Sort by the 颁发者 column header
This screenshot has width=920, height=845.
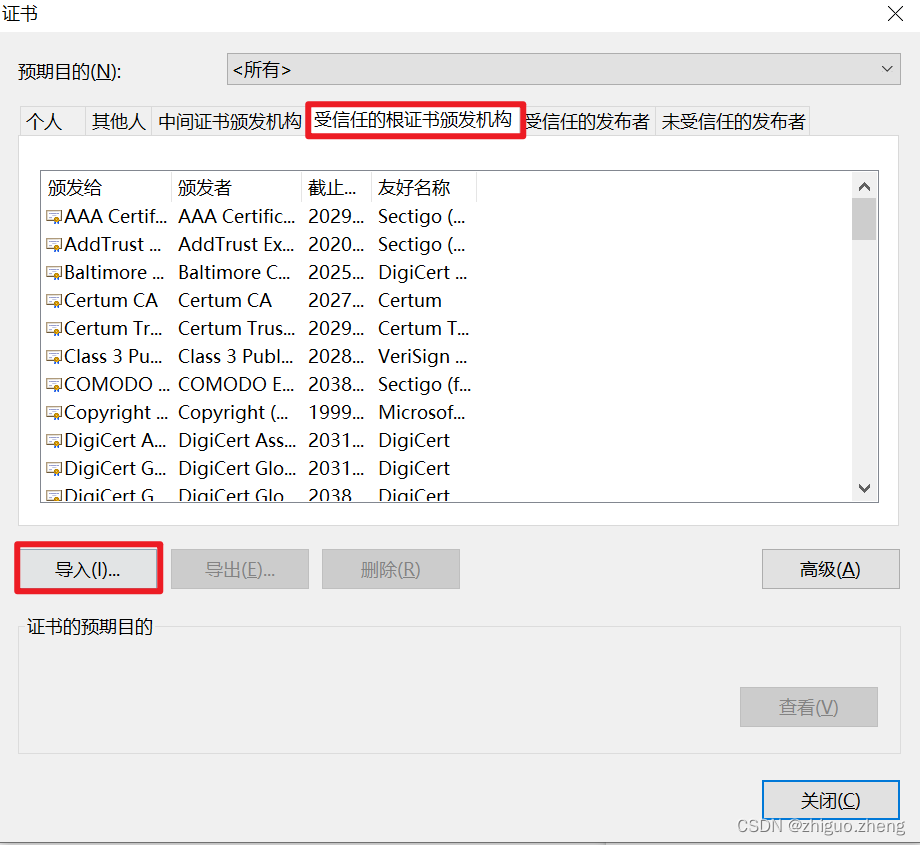(x=236, y=188)
